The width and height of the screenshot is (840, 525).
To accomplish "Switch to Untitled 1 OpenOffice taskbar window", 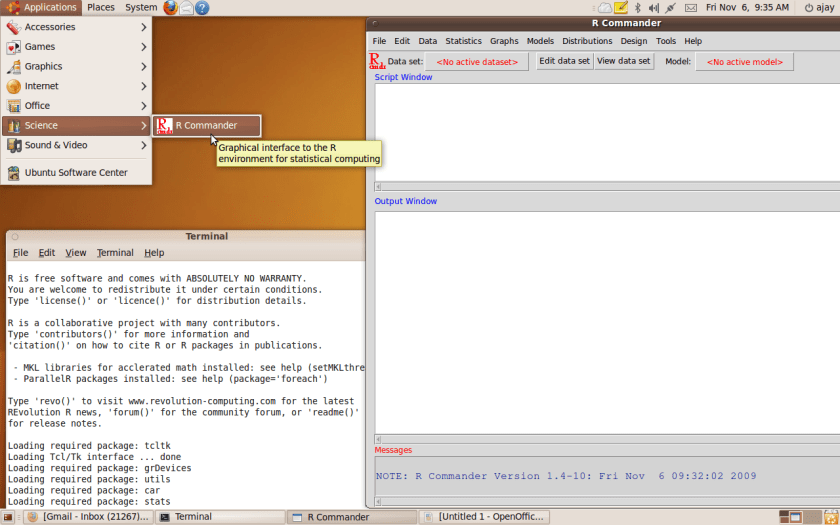I will (483, 517).
